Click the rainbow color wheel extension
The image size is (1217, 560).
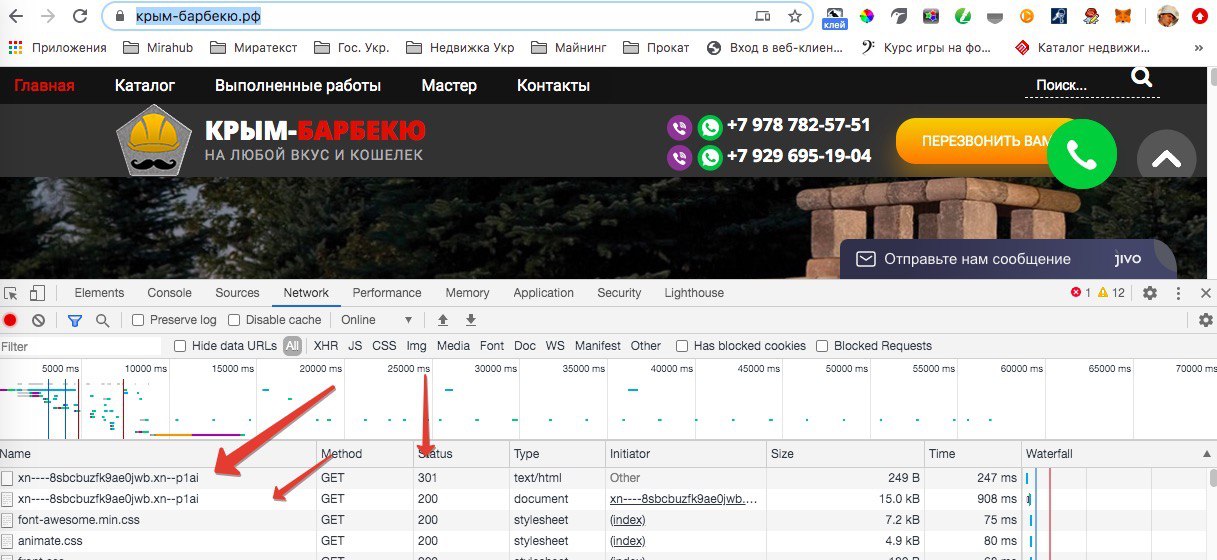(867, 16)
